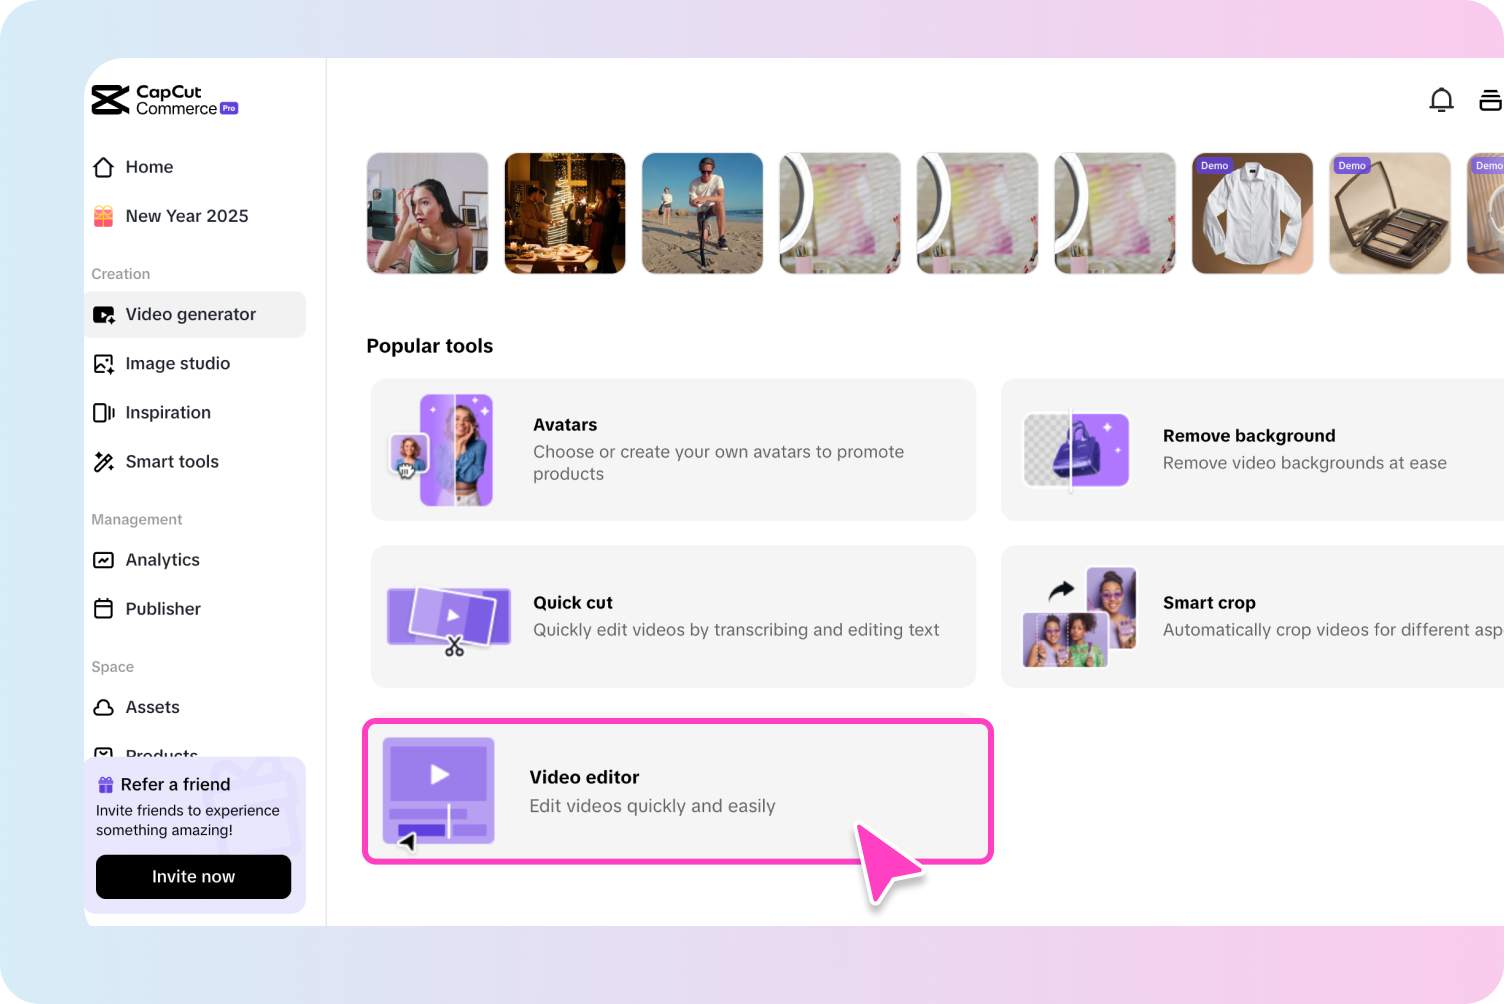Click the Video generator sidebar icon
This screenshot has height=1004, width=1504.
point(104,314)
